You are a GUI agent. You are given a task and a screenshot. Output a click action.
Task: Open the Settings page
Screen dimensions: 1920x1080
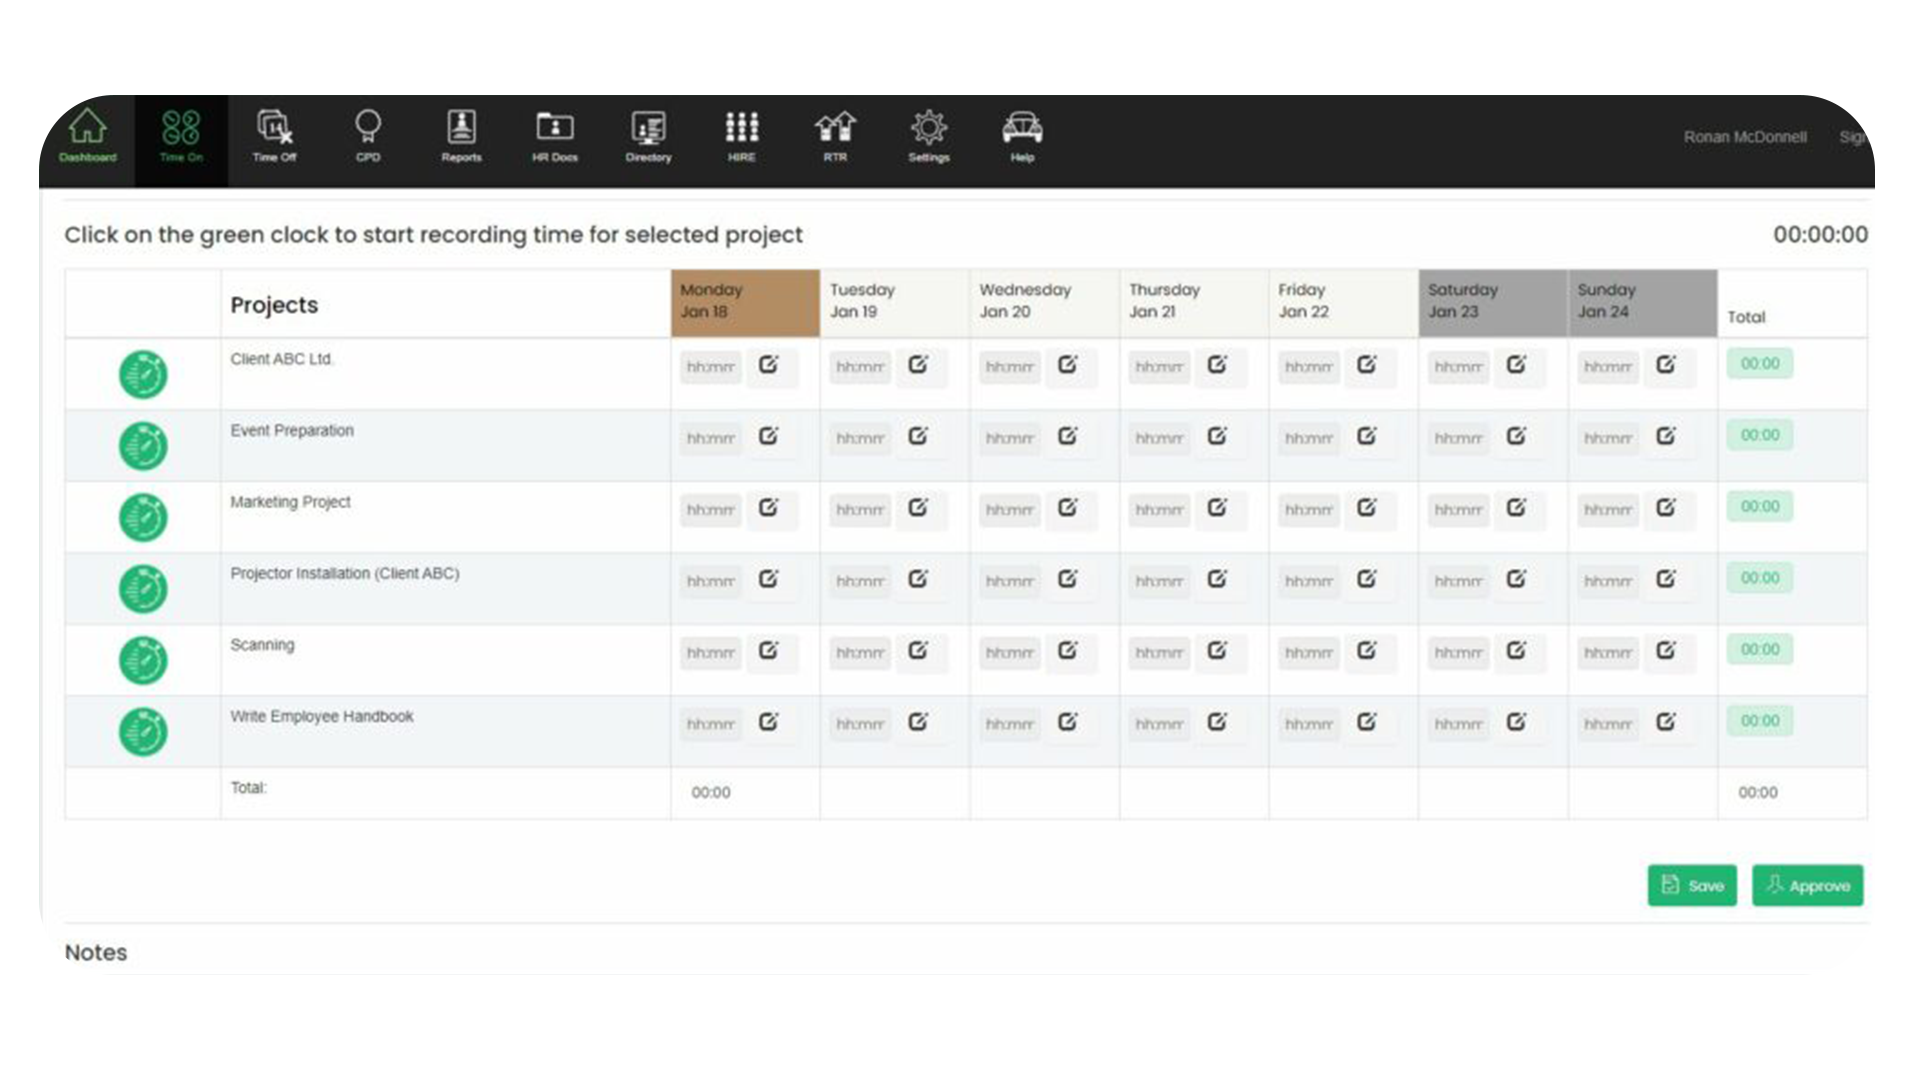[928, 137]
